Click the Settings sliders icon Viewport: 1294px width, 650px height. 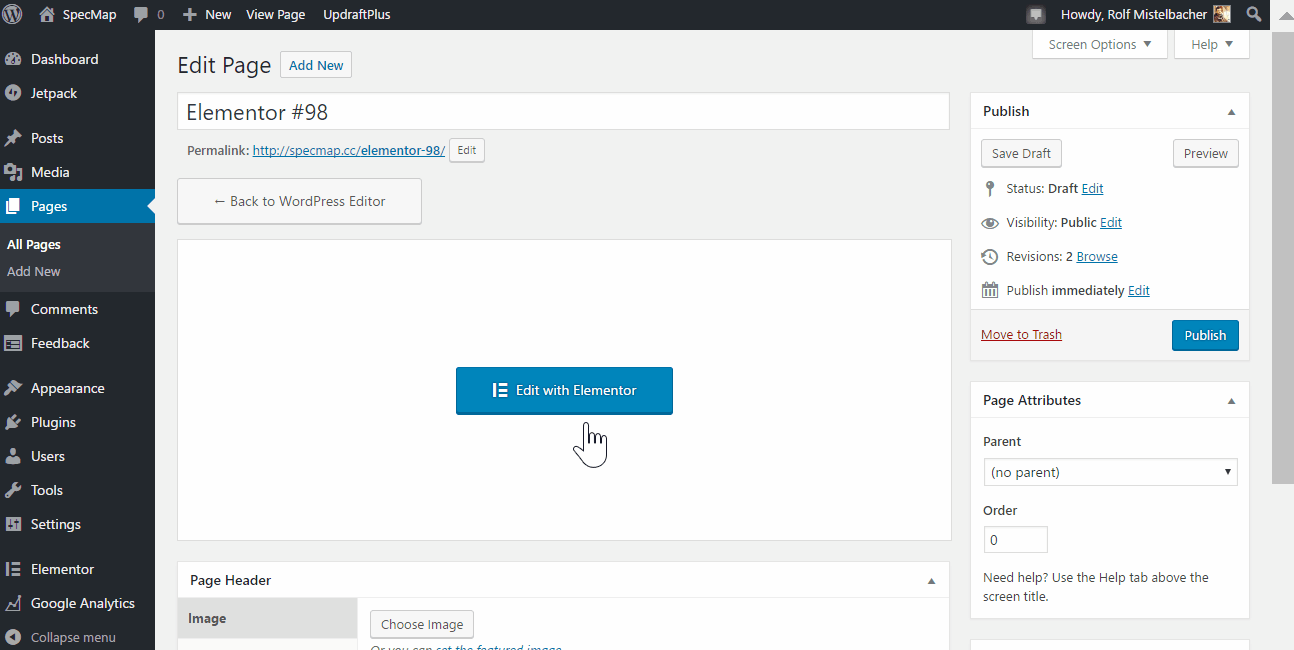[13, 524]
